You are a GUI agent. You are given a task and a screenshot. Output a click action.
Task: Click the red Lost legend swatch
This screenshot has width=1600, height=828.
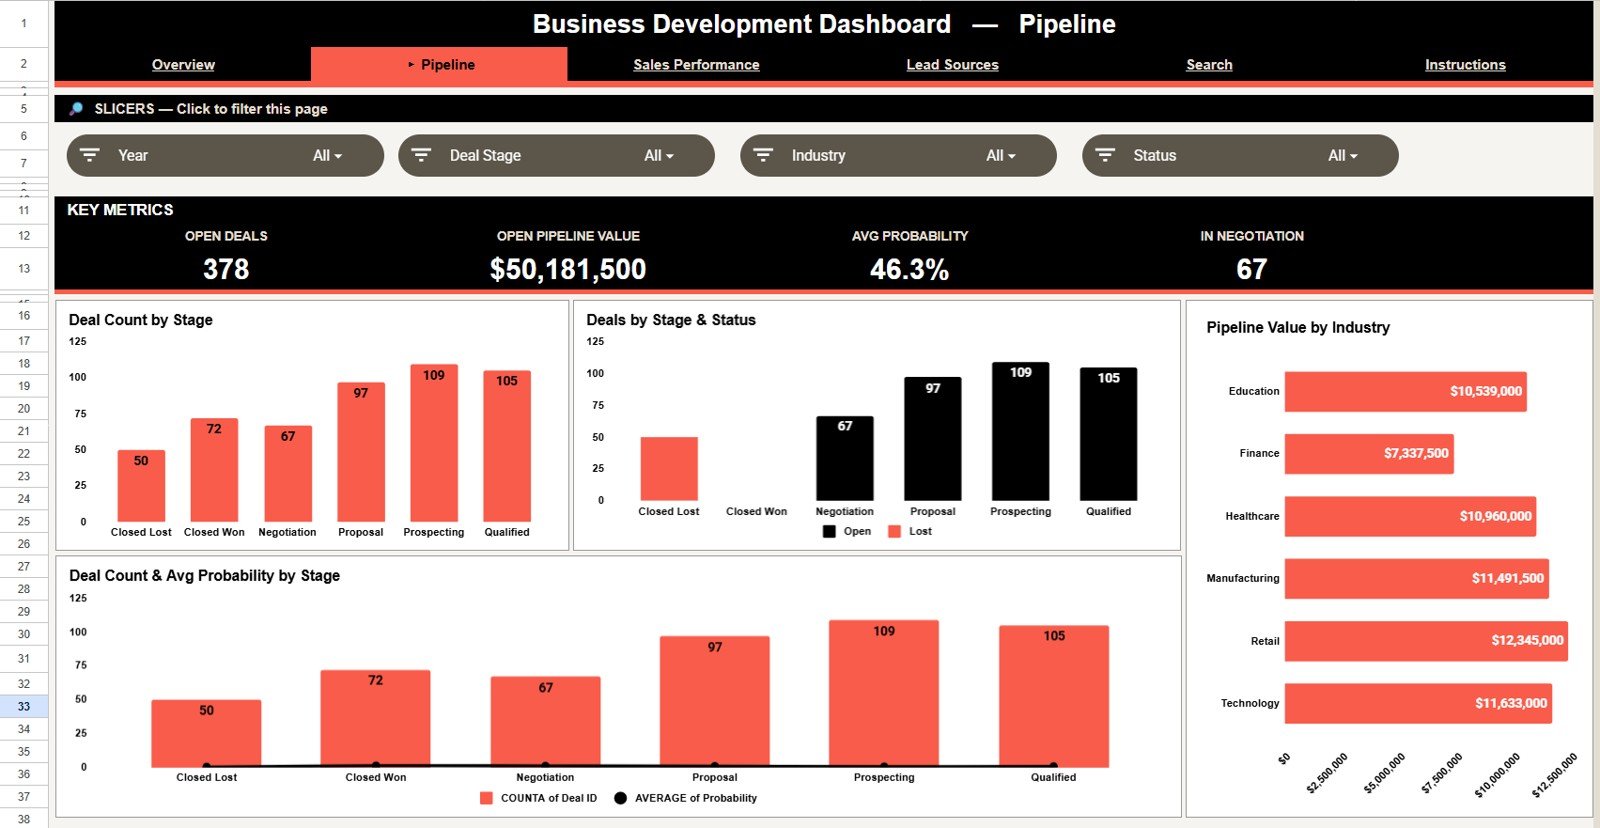(x=894, y=532)
